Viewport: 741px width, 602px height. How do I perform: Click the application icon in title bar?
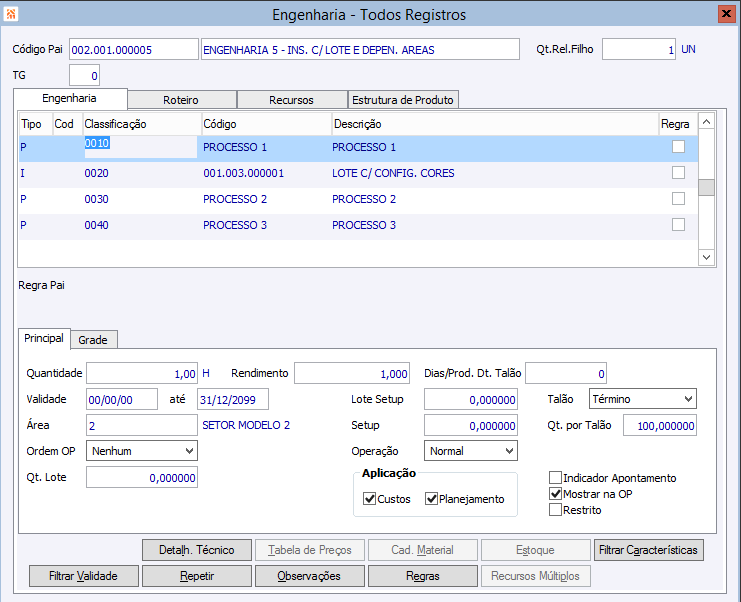tap(12, 14)
